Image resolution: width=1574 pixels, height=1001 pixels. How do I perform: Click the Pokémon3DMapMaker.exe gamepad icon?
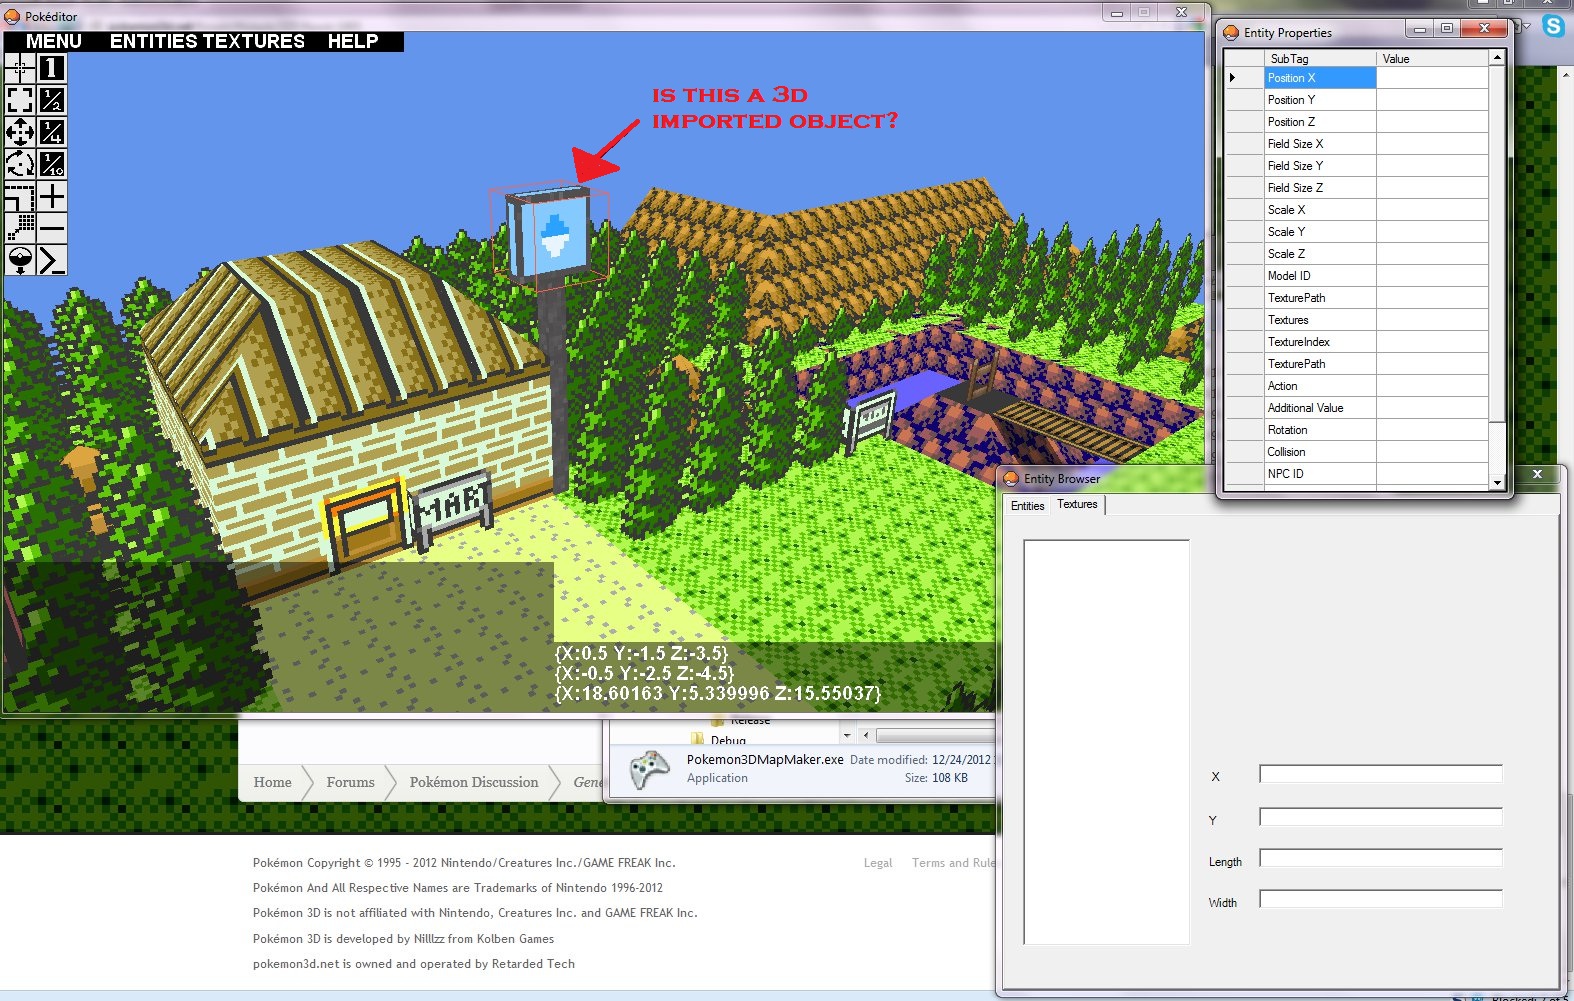pyautogui.click(x=648, y=769)
